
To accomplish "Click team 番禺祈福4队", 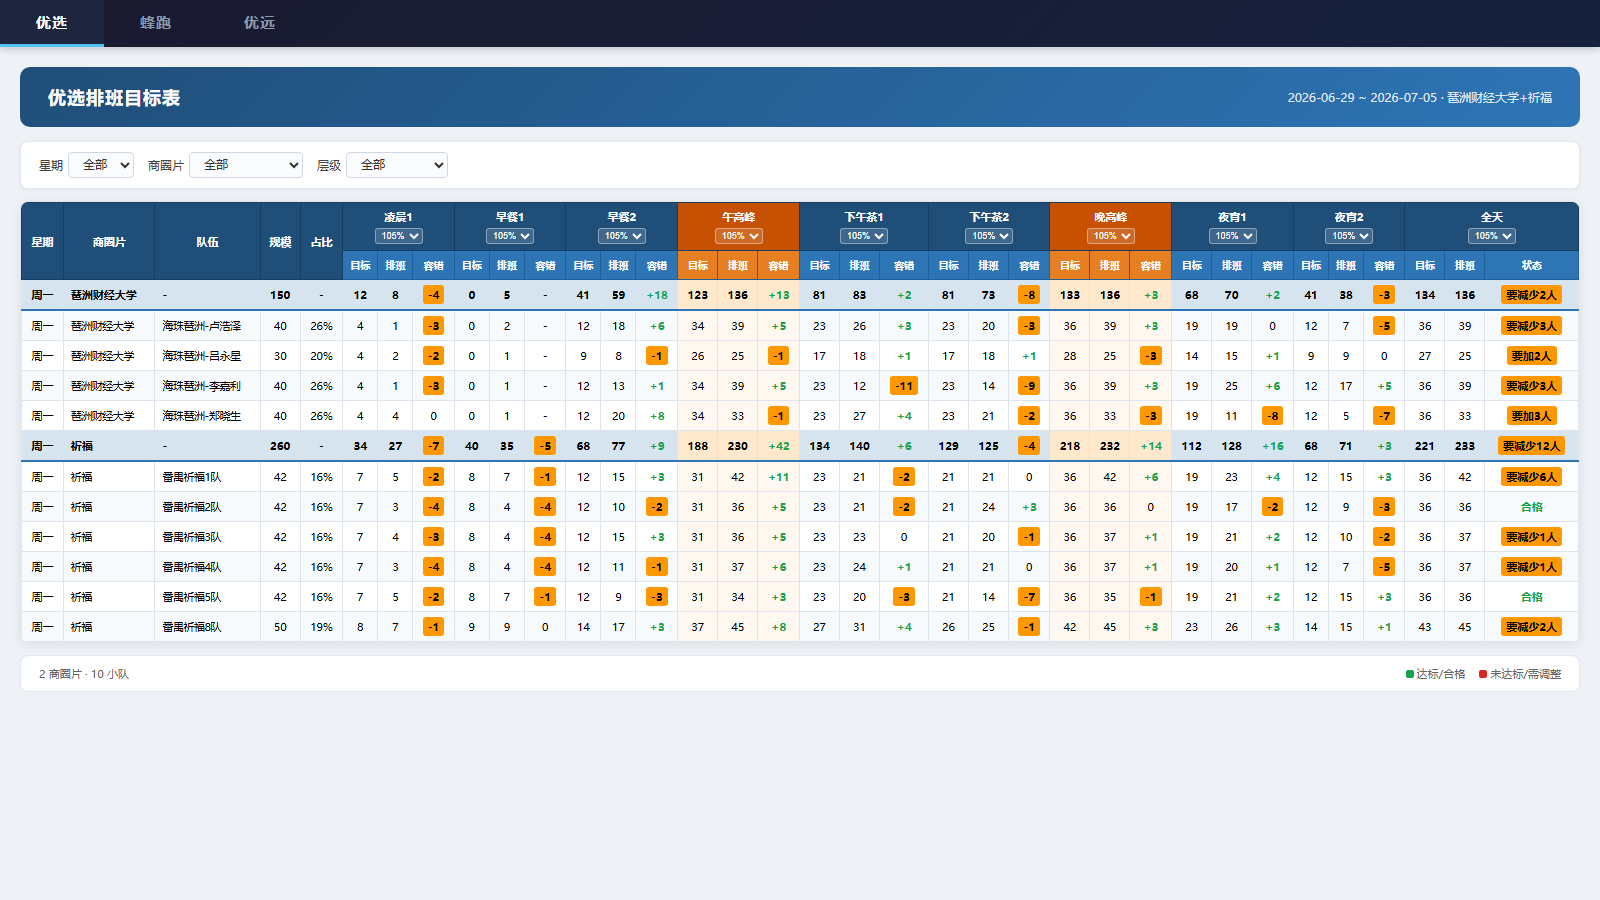I will [x=192, y=567].
